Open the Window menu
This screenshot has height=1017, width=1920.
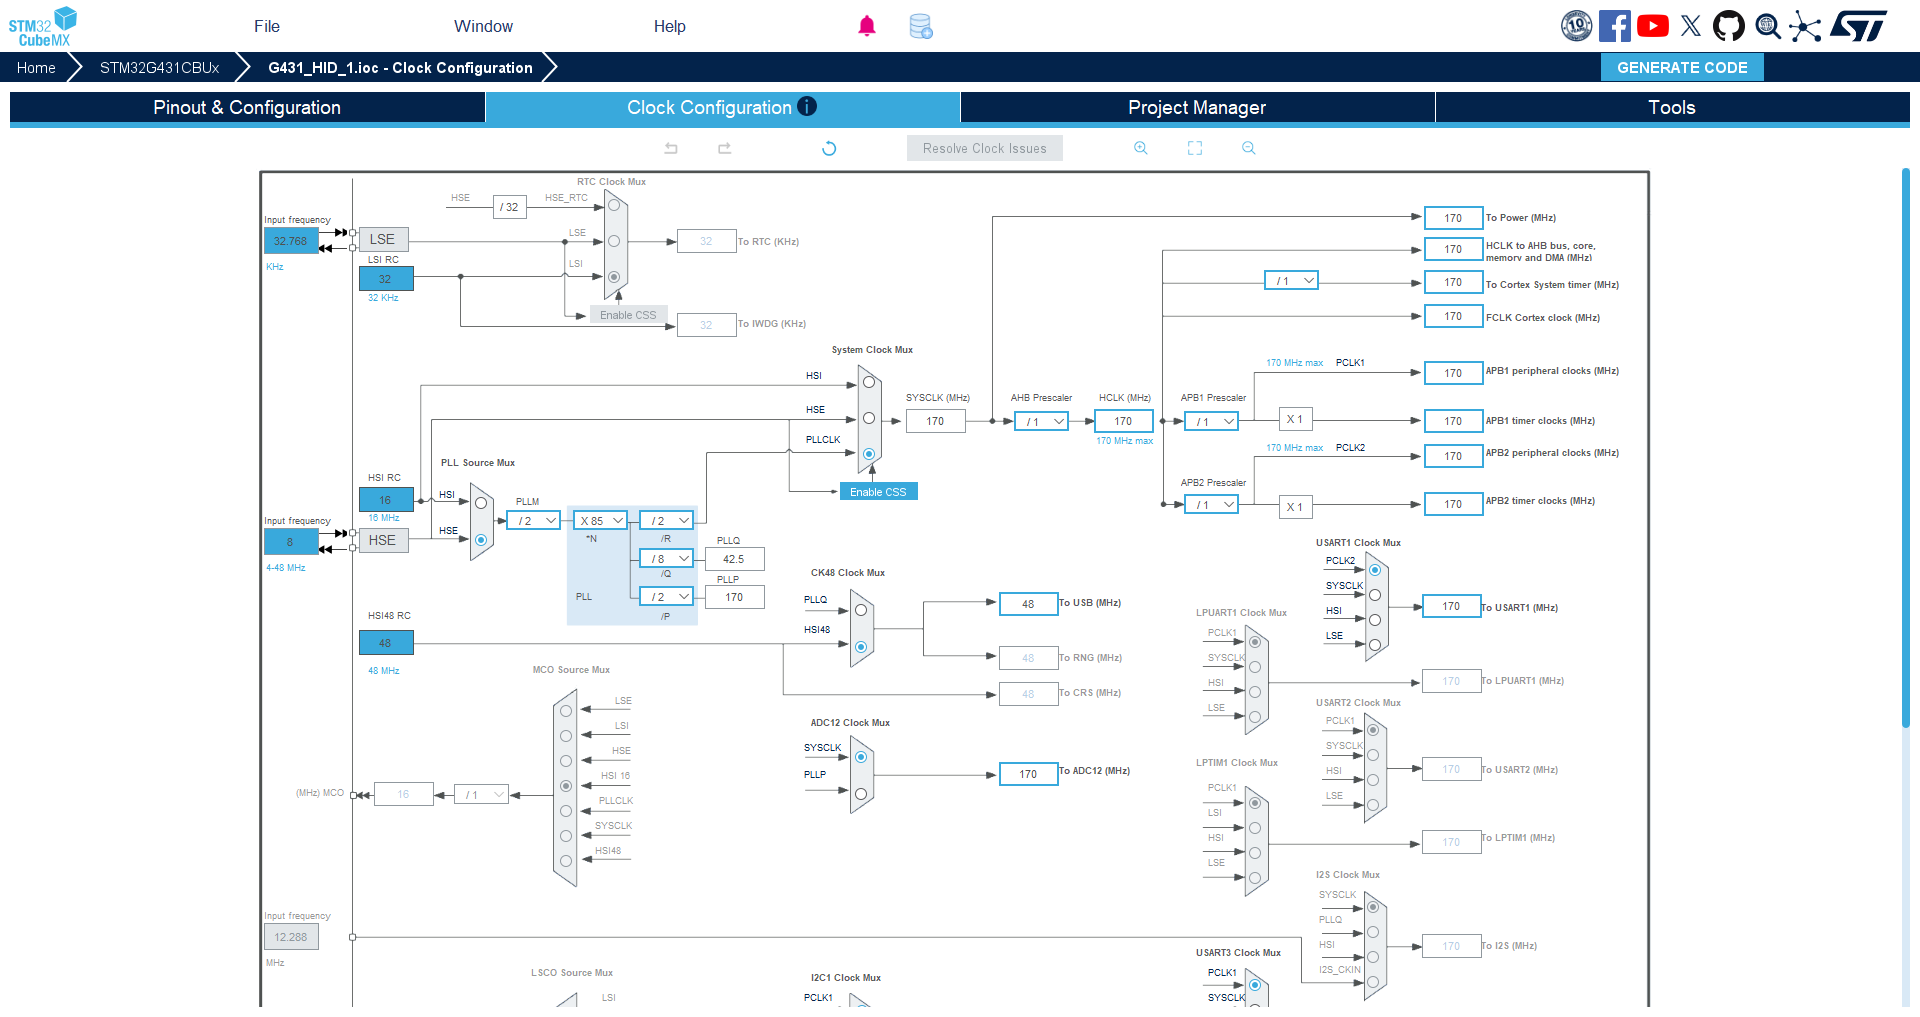(483, 26)
